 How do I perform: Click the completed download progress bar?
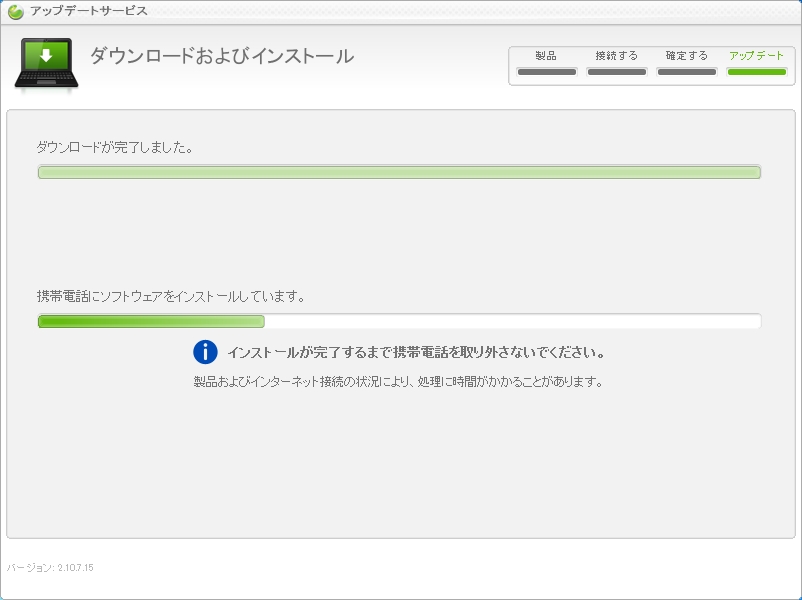click(x=399, y=172)
